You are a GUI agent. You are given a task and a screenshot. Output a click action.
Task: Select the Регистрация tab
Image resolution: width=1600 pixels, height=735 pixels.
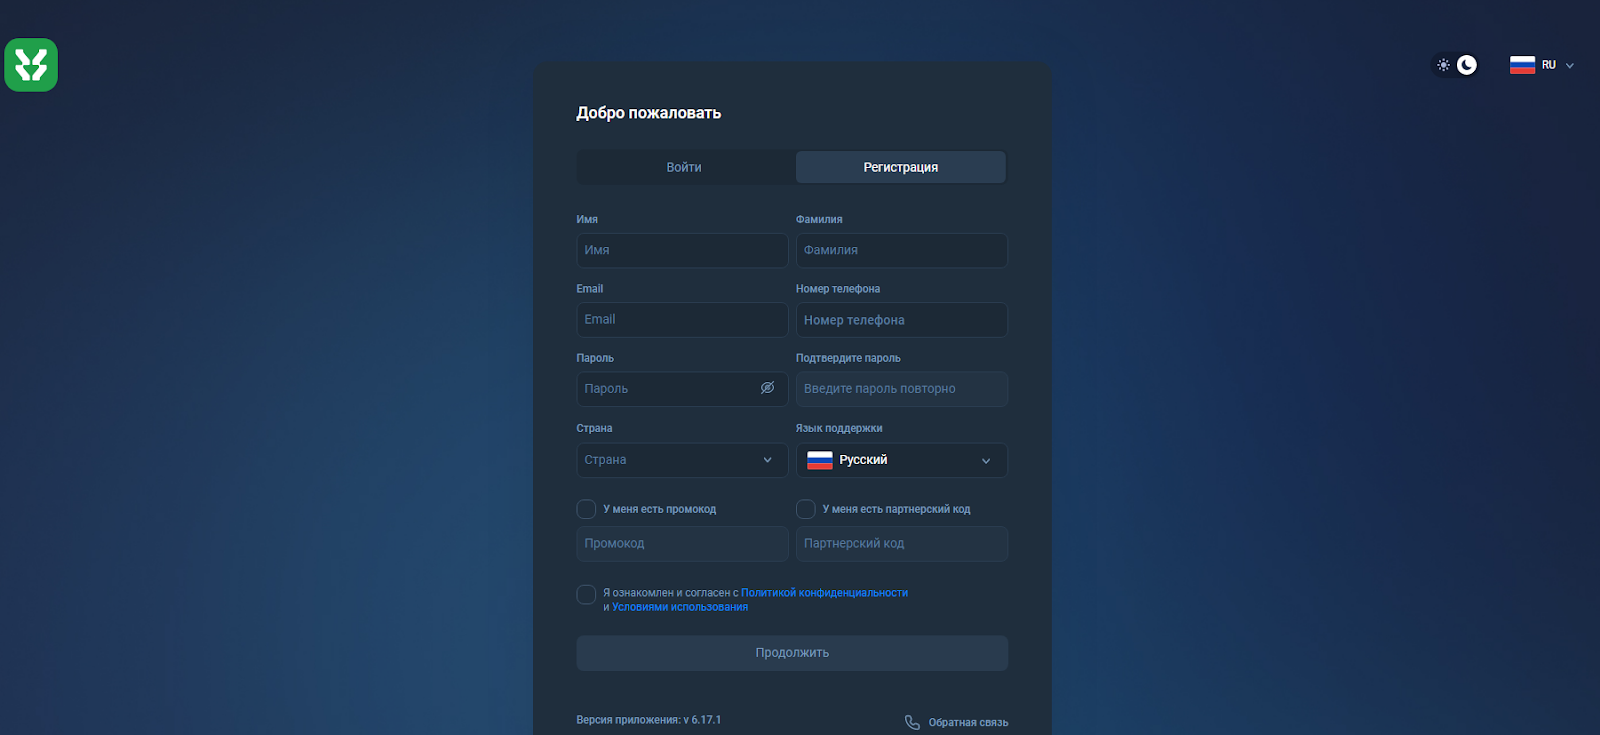(x=900, y=167)
